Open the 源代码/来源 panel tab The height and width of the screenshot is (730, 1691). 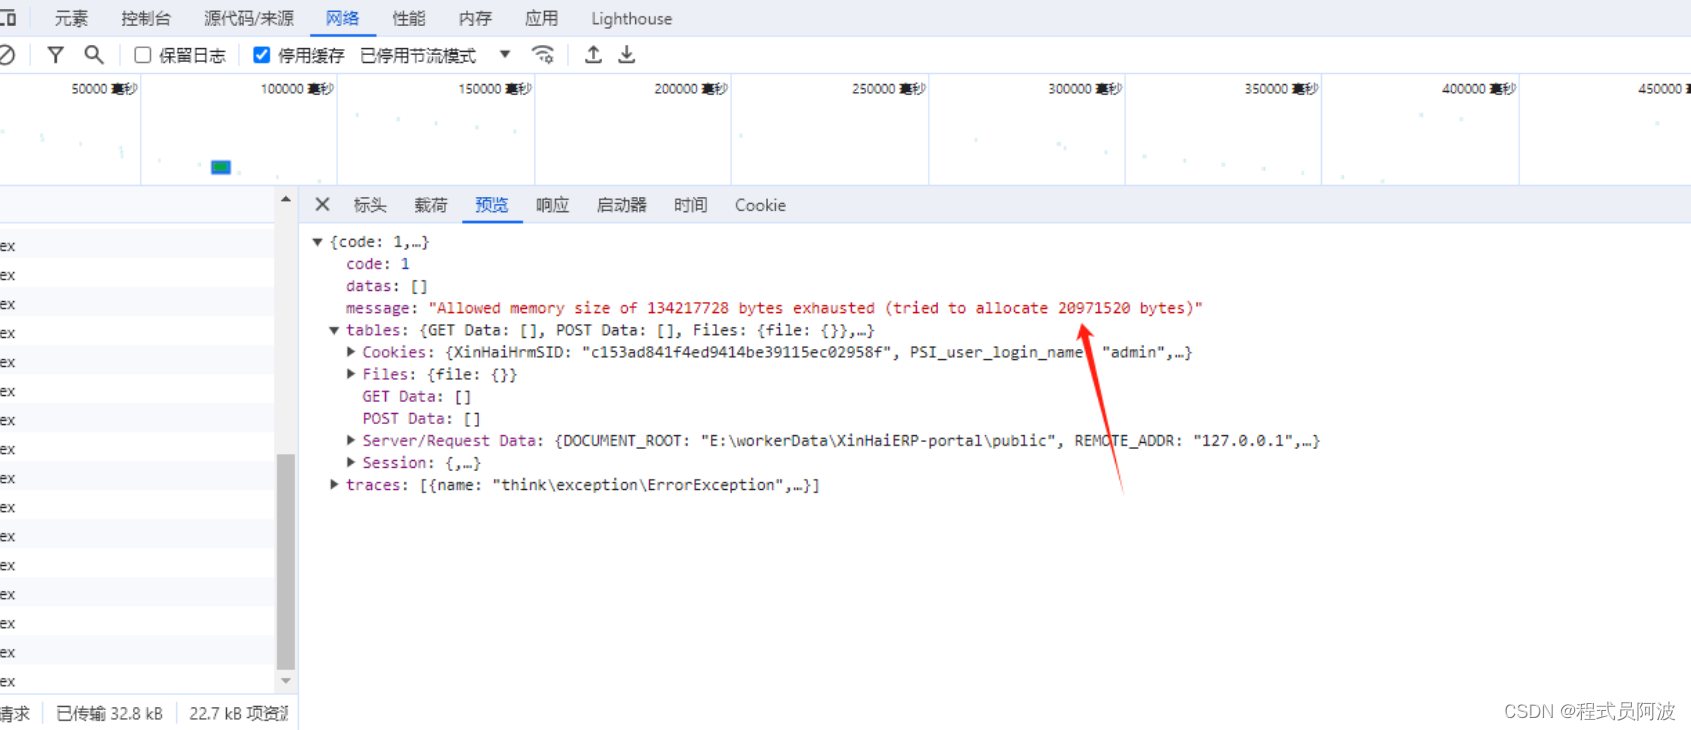249,18
